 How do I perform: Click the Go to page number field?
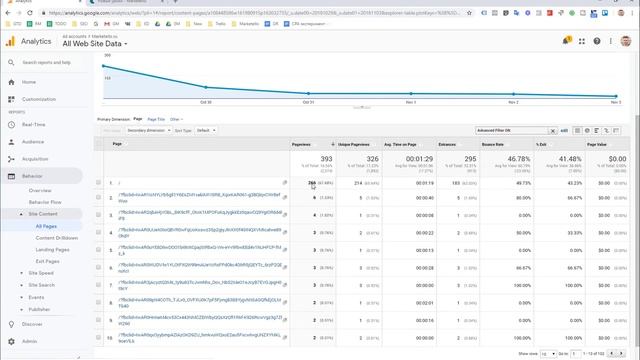tap(576, 353)
